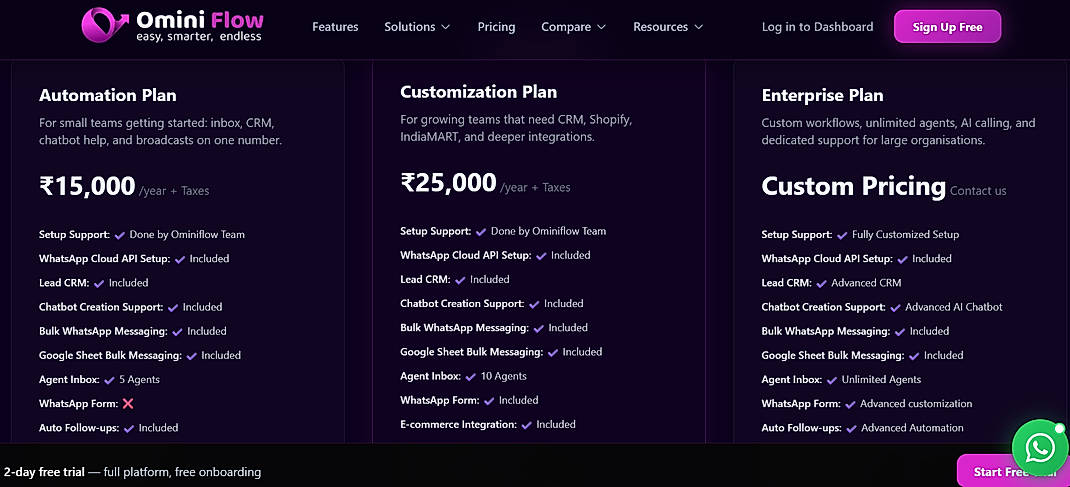Click the ₹25,000 price
Screen dimensions: 1070x487
point(448,183)
